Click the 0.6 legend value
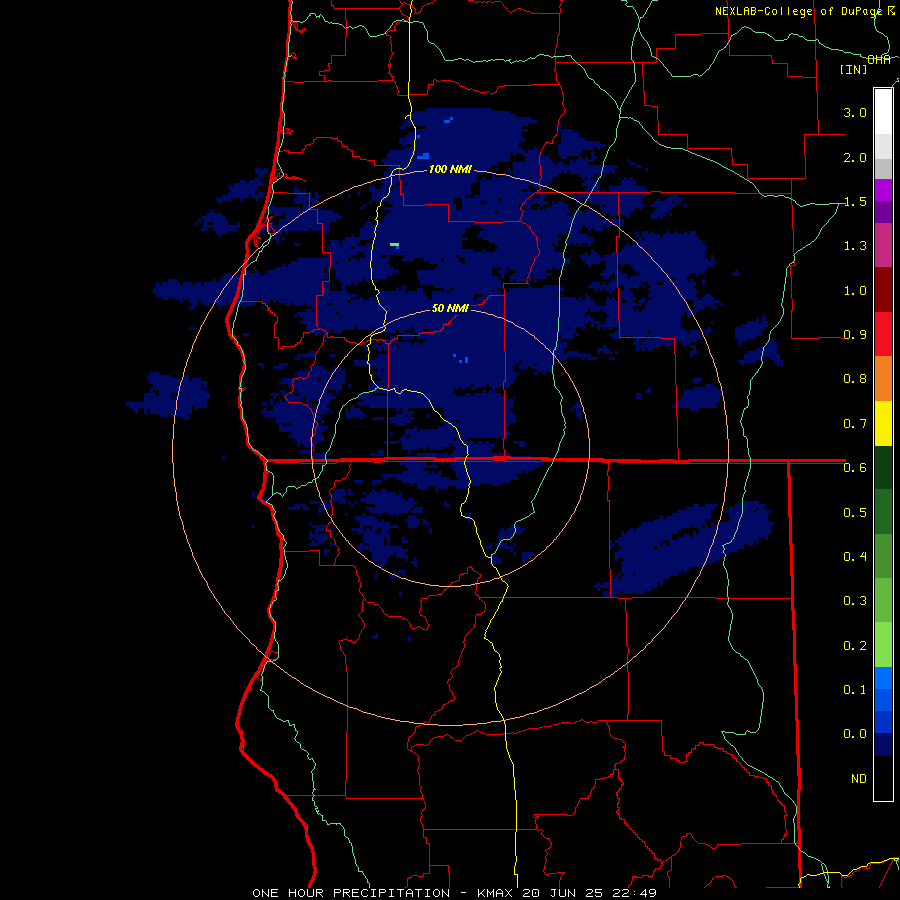The height and width of the screenshot is (900, 900). pyautogui.click(x=855, y=468)
